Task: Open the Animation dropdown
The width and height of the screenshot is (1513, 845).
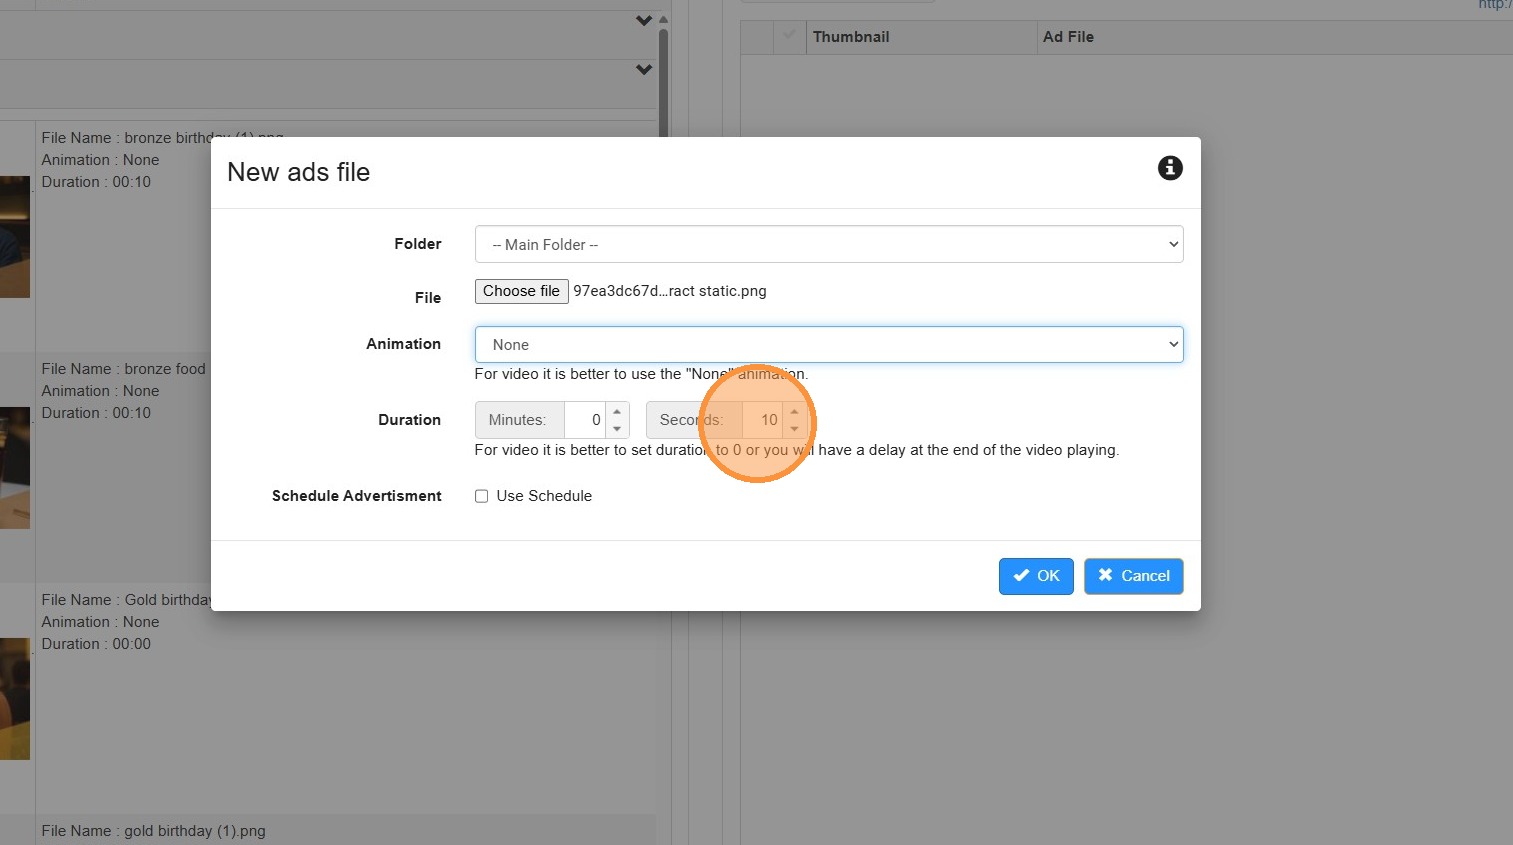Action: (x=828, y=345)
